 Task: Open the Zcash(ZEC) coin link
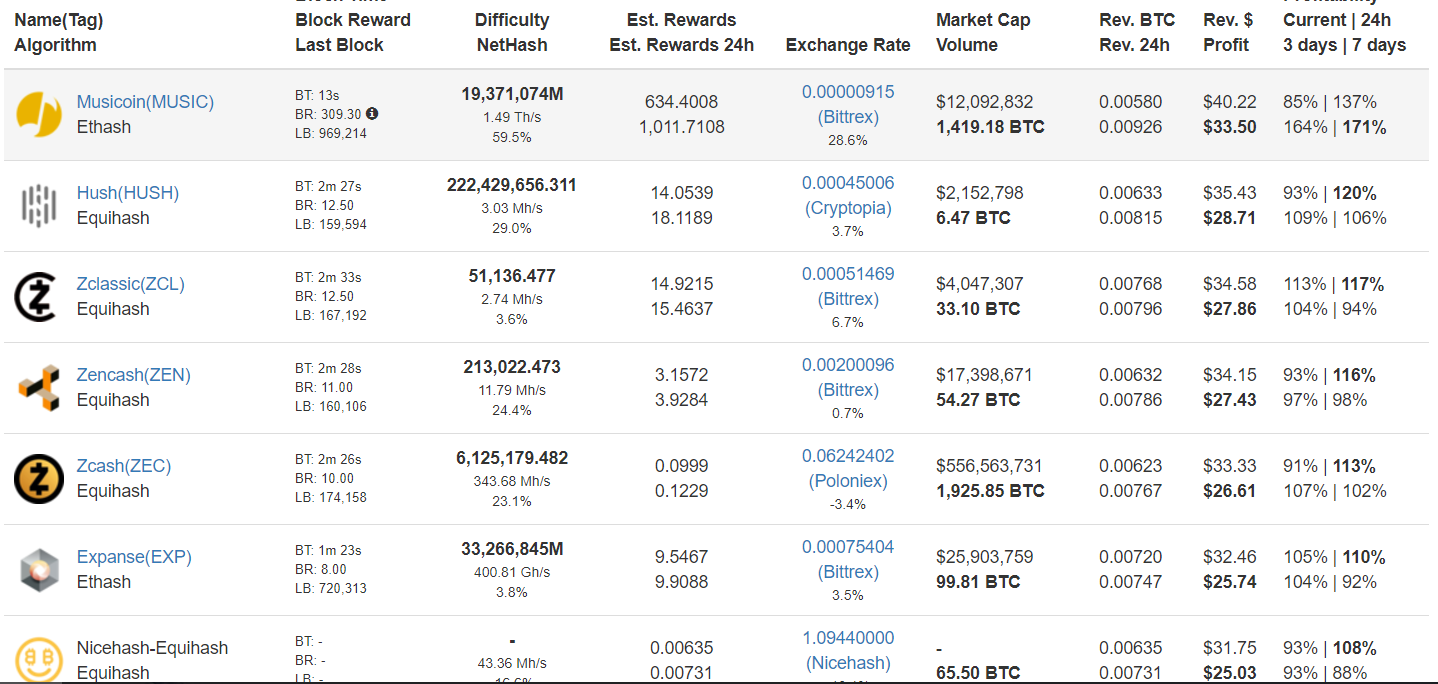pos(124,466)
